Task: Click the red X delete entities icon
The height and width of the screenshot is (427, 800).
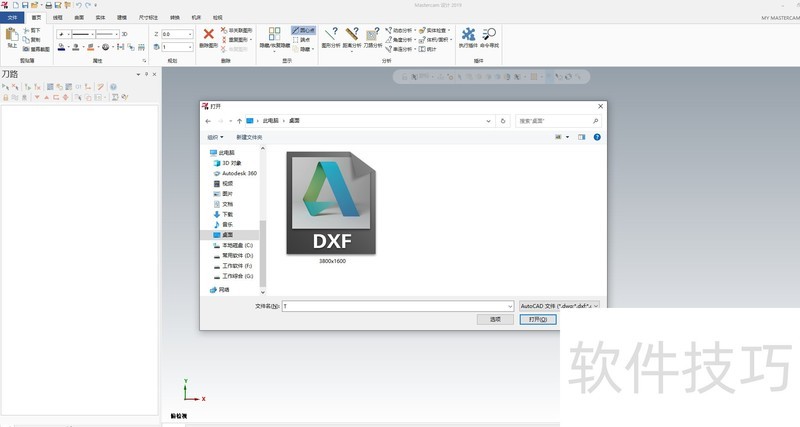Action: pos(208,34)
